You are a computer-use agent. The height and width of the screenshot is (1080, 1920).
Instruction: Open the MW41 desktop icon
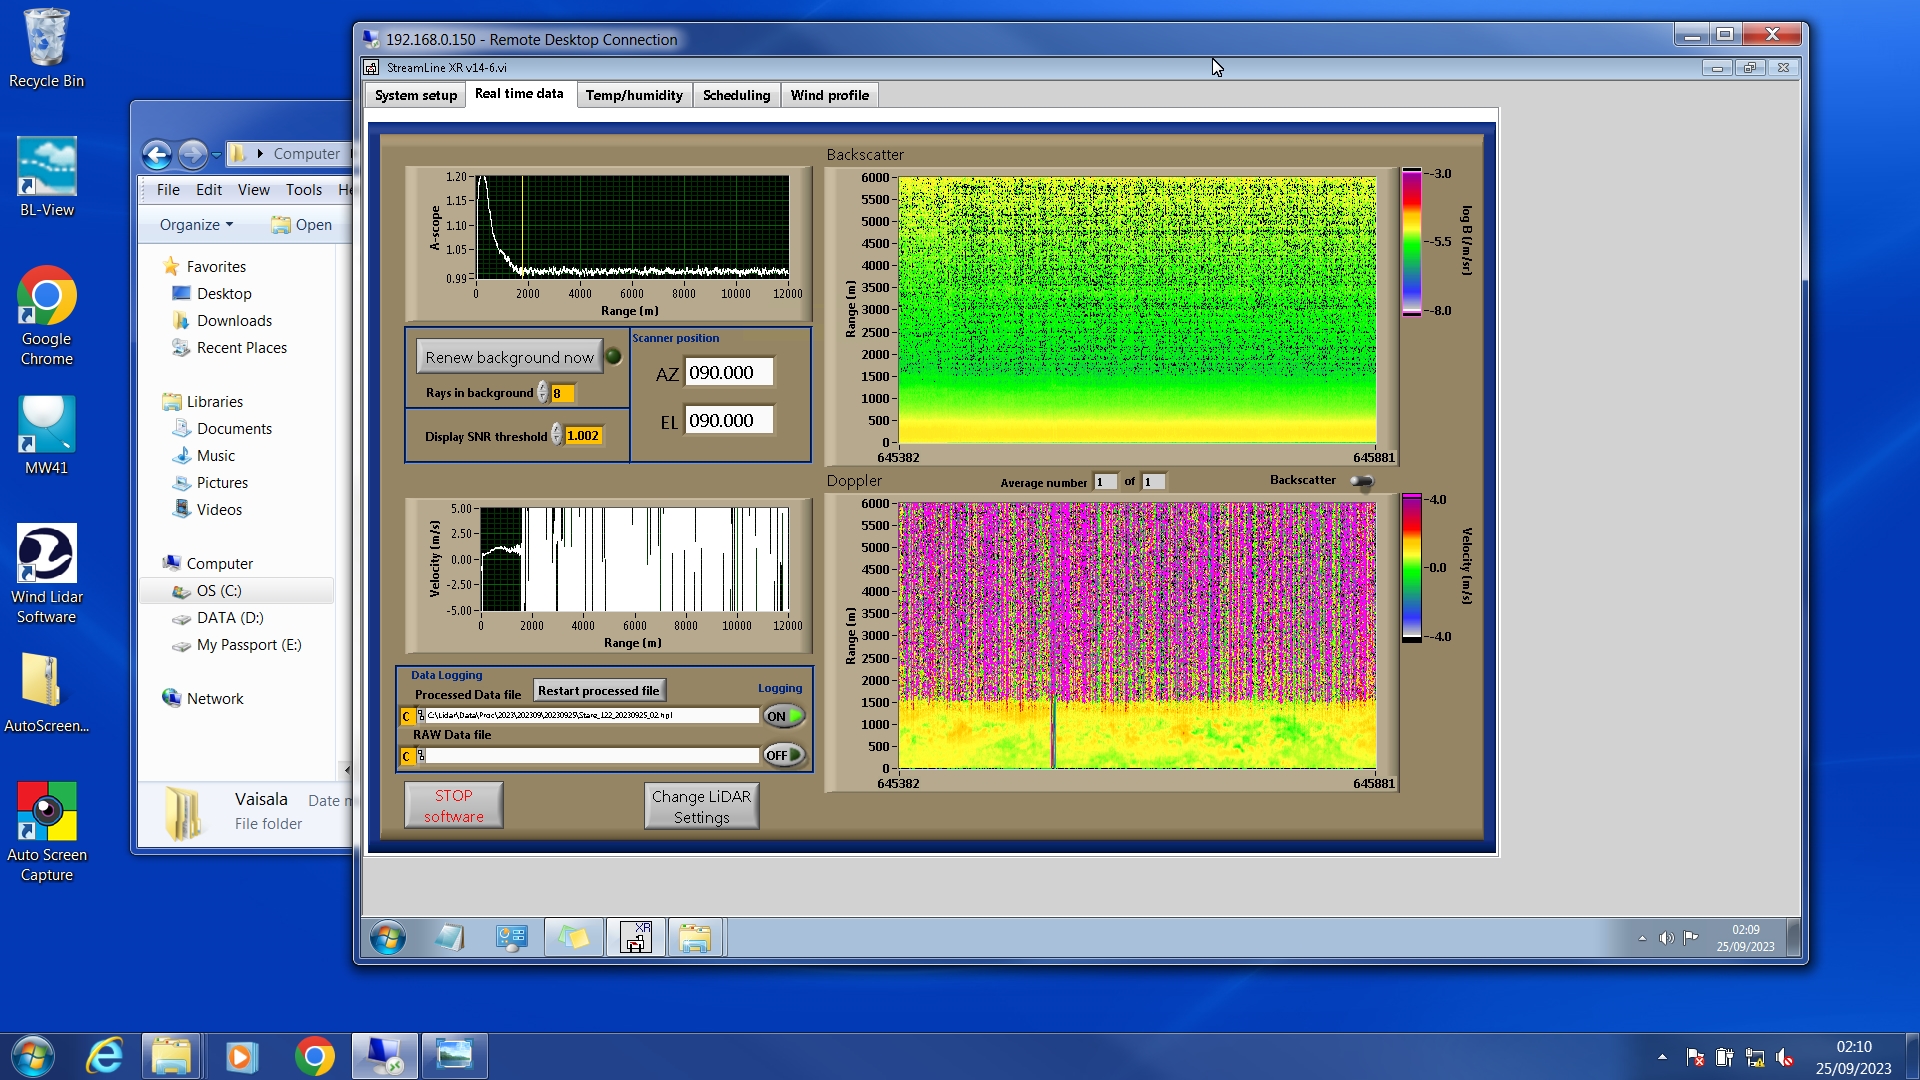tap(46, 434)
